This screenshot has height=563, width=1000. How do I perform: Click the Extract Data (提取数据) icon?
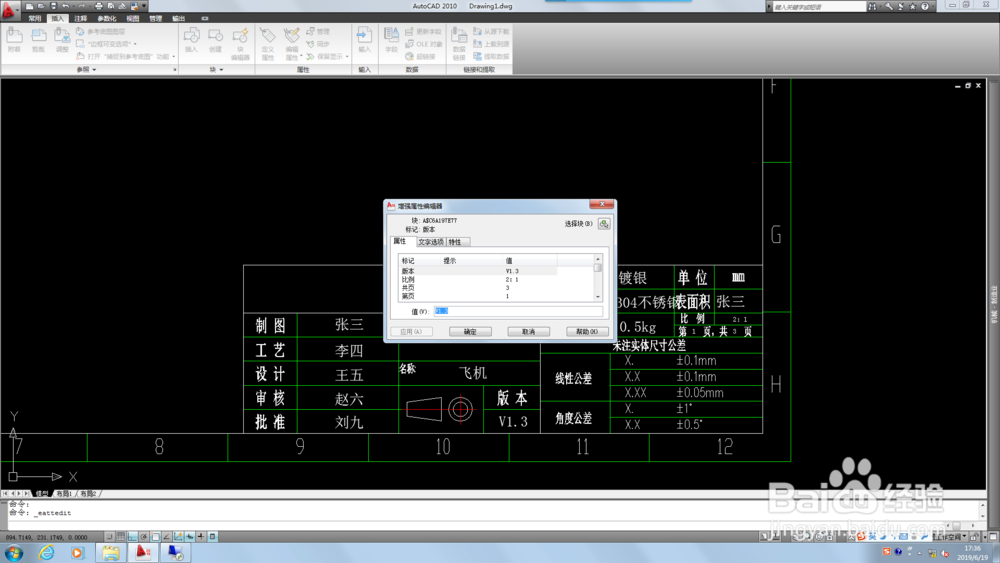477,57
